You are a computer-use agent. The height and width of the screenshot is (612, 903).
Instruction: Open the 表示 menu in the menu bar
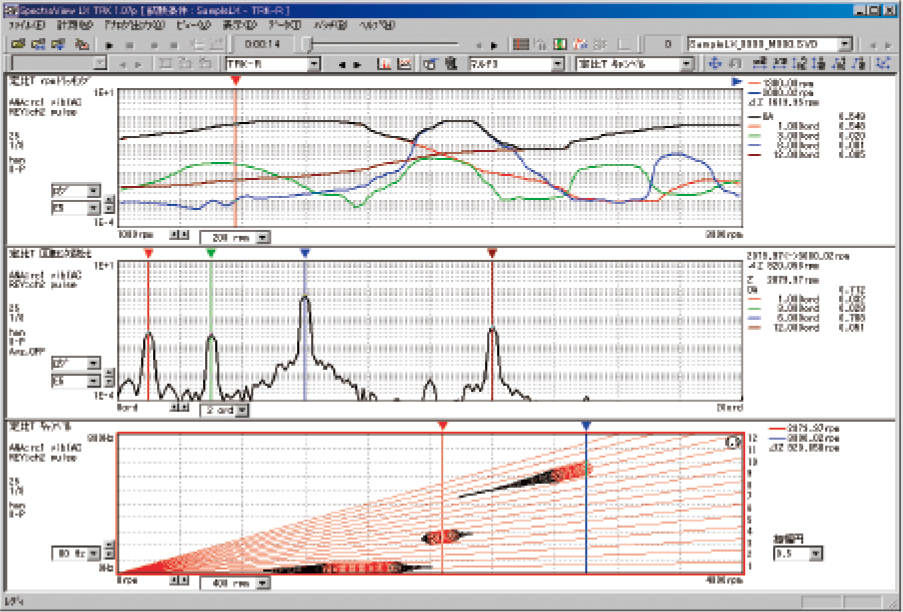coord(239,25)
